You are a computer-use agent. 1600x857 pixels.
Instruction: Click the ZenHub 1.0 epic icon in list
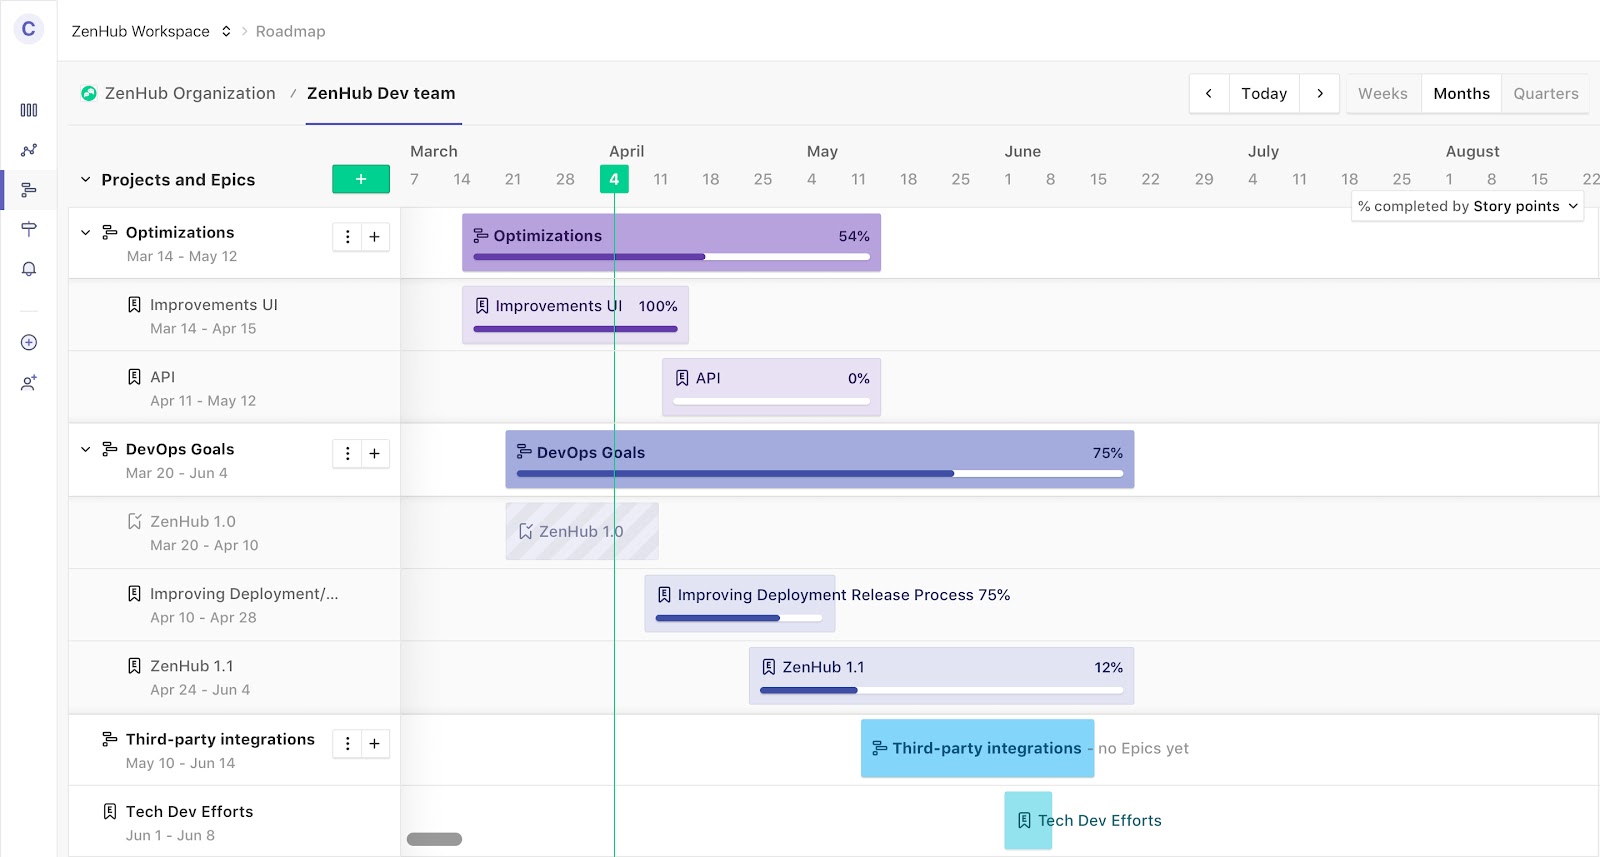[x=134, y=521]
